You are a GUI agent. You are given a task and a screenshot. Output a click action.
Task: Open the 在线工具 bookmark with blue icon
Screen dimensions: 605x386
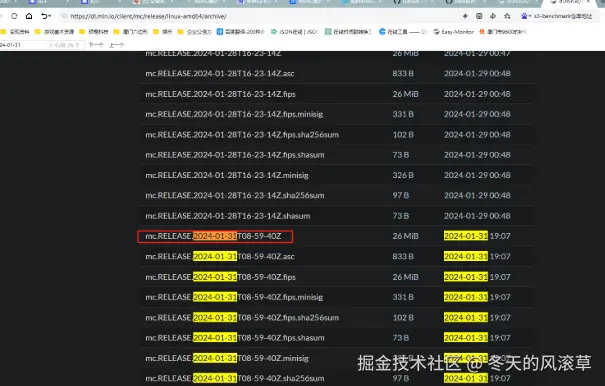point(403,32)
